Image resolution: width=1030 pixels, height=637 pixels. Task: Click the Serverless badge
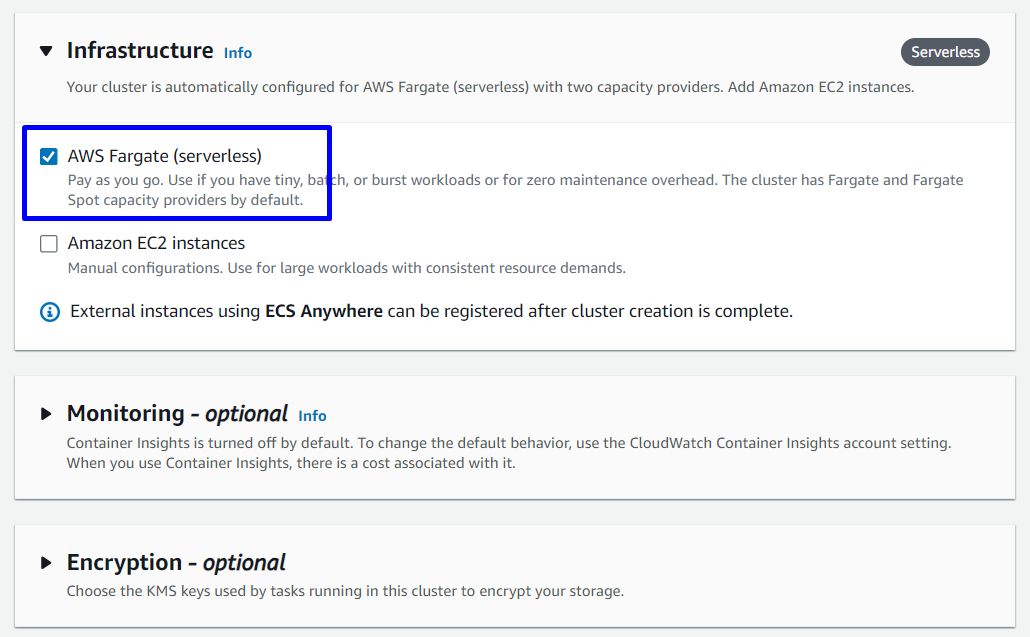pos(945,52)
